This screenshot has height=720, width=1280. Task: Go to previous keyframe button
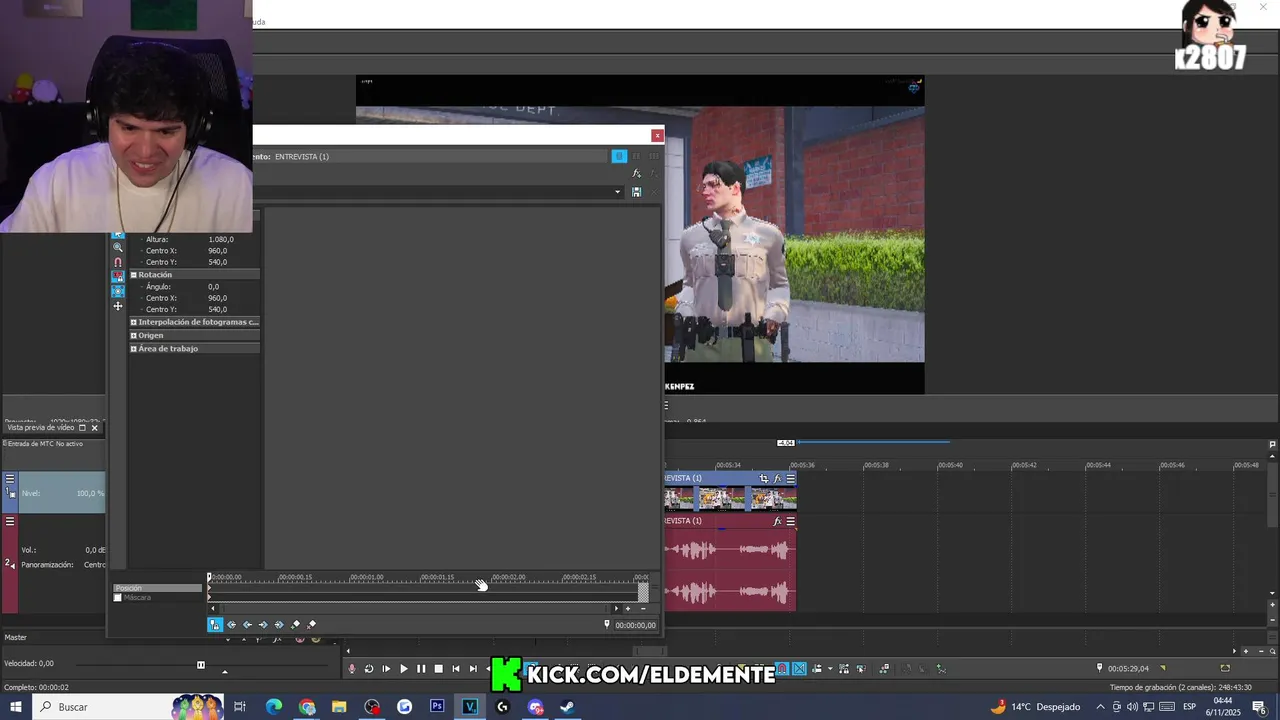pos(248,625)
